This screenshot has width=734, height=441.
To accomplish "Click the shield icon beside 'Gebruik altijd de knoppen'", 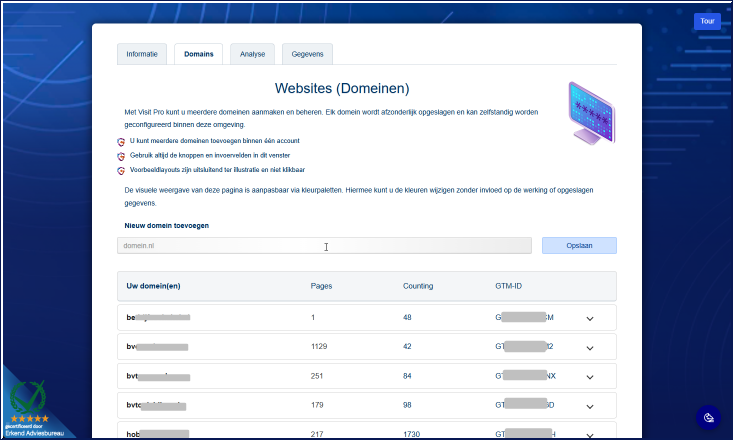I will pos(121,157).
